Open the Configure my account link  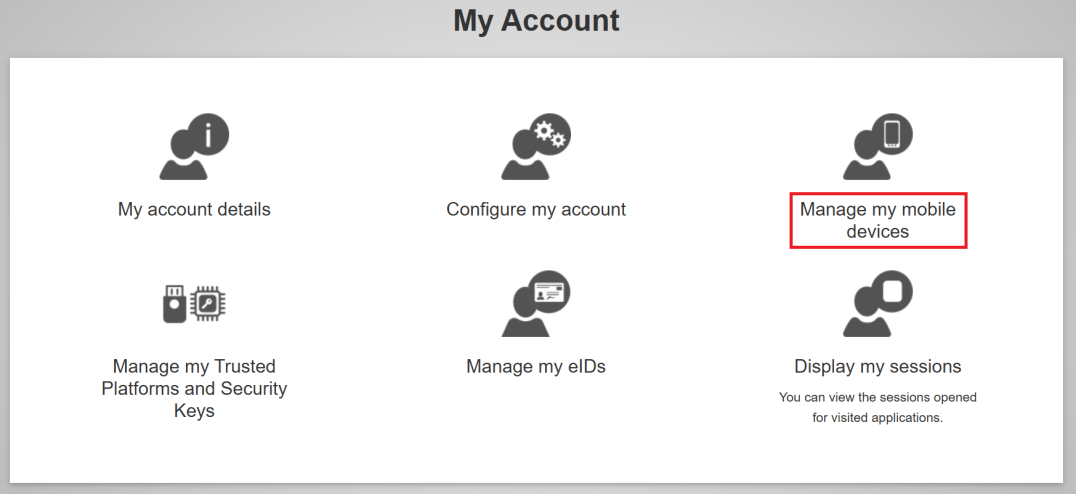point(536,210)
